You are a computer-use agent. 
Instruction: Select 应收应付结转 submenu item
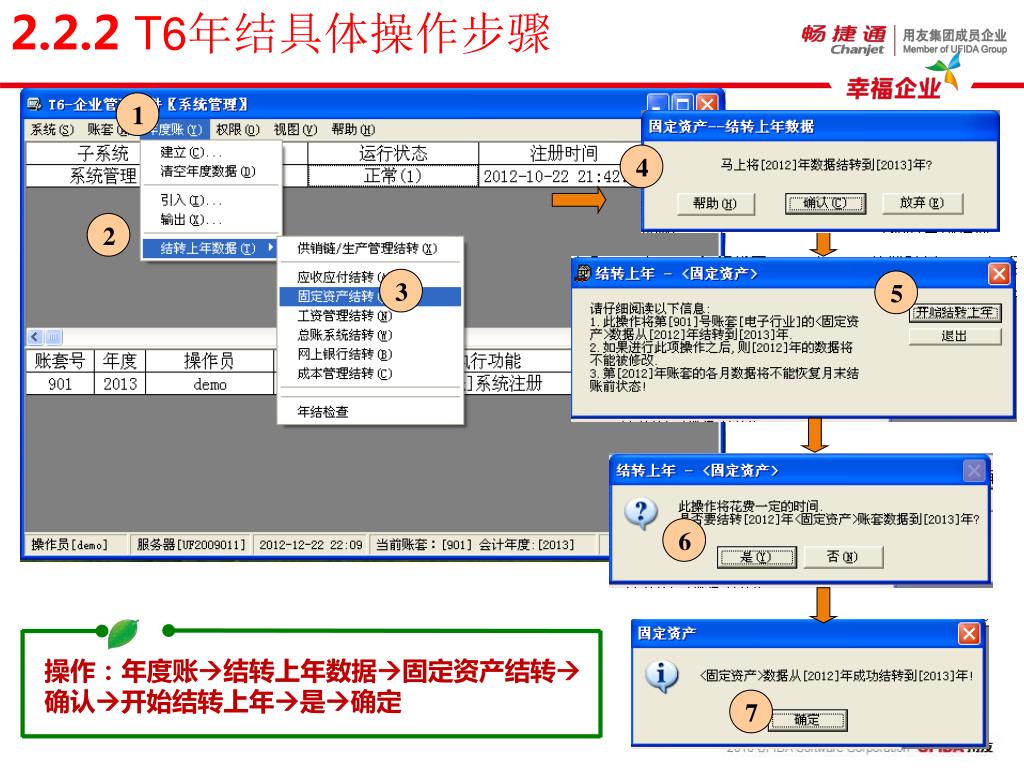pos(370,277)
